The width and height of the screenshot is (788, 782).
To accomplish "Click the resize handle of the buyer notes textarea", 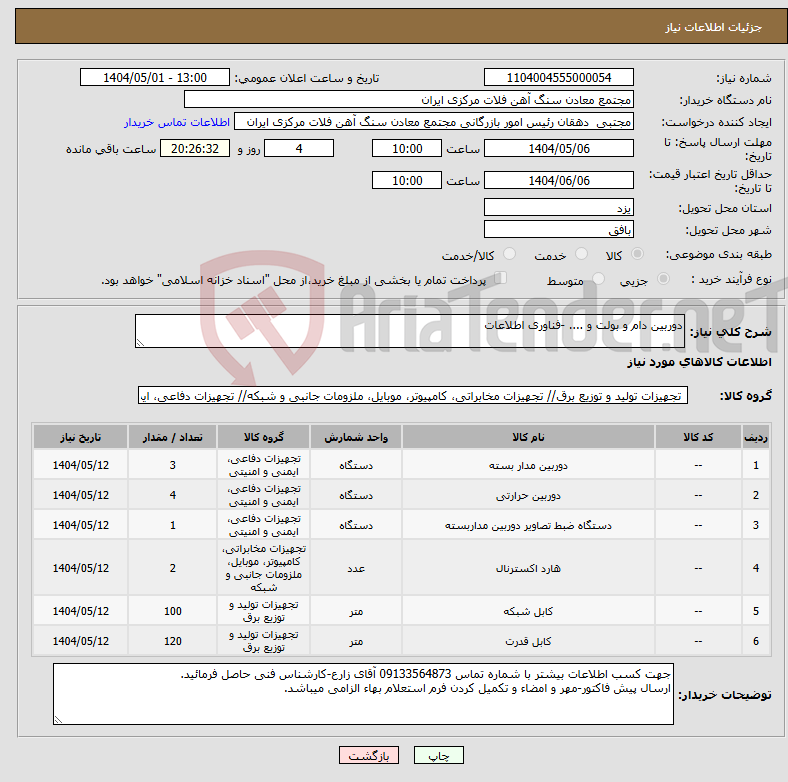I will (58, 720).
